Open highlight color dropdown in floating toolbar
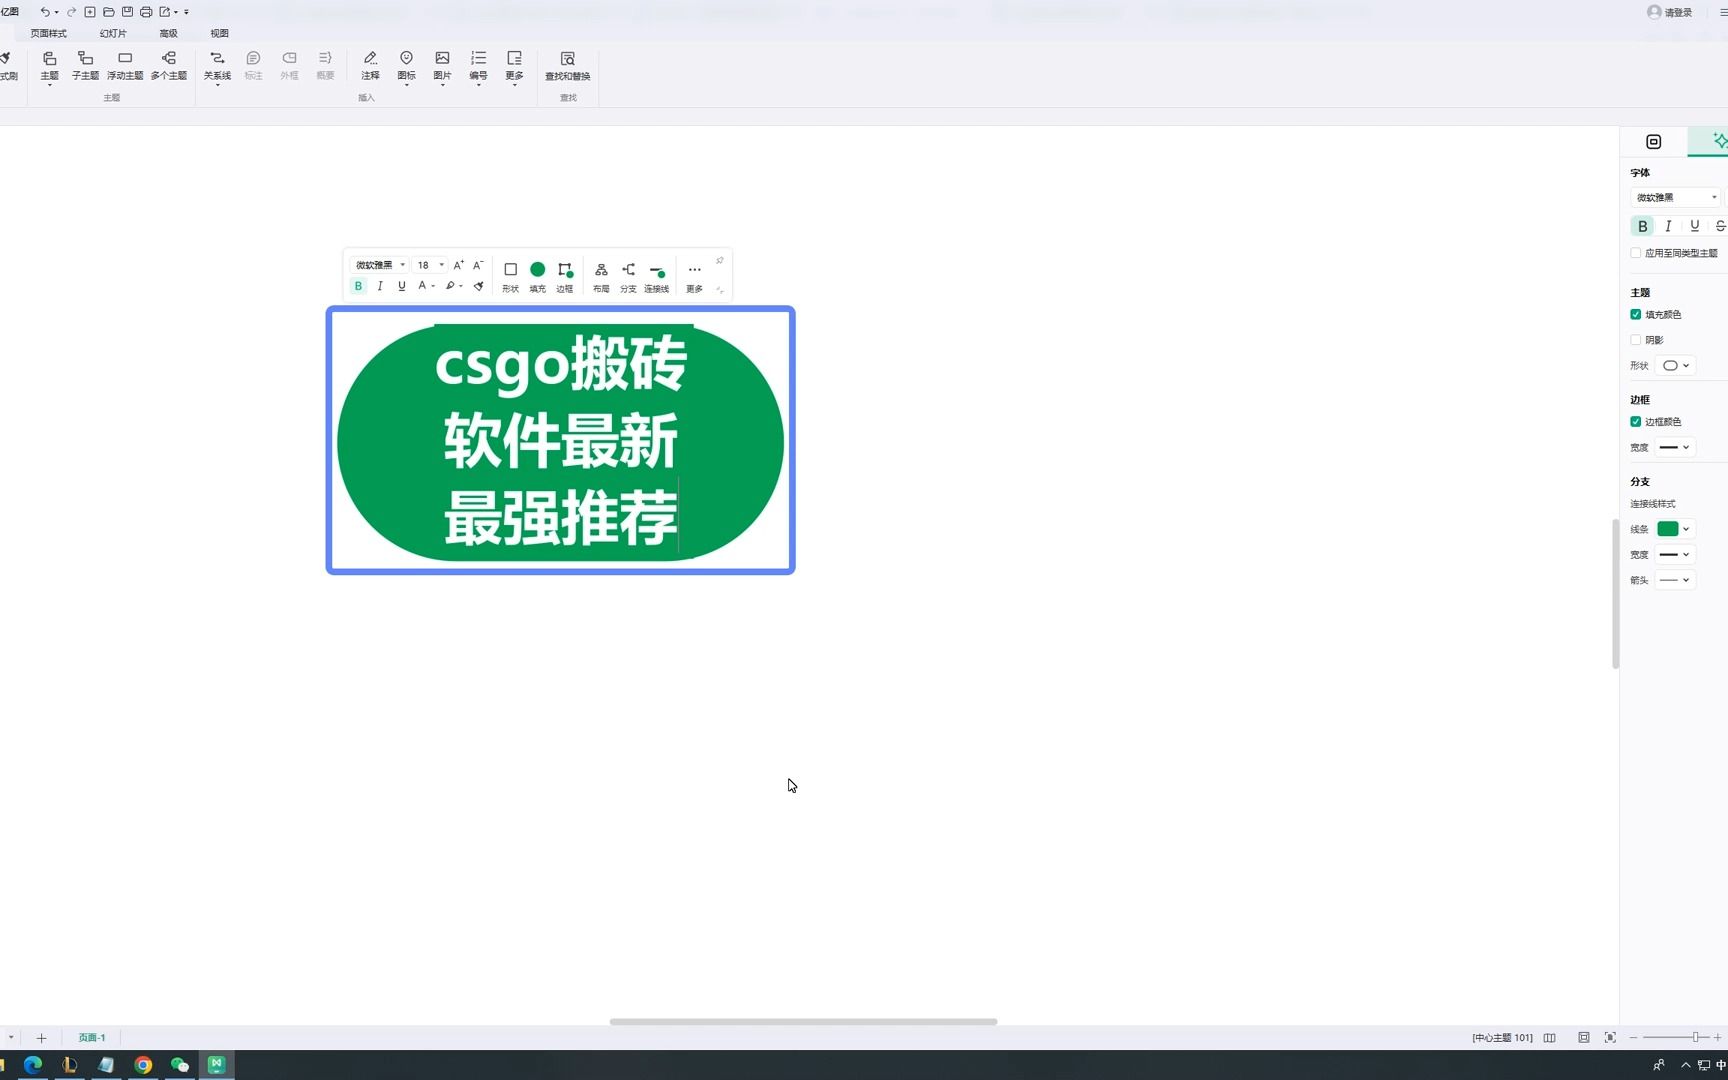Viewport: 1728px width, 1080px height. [454, 286]
